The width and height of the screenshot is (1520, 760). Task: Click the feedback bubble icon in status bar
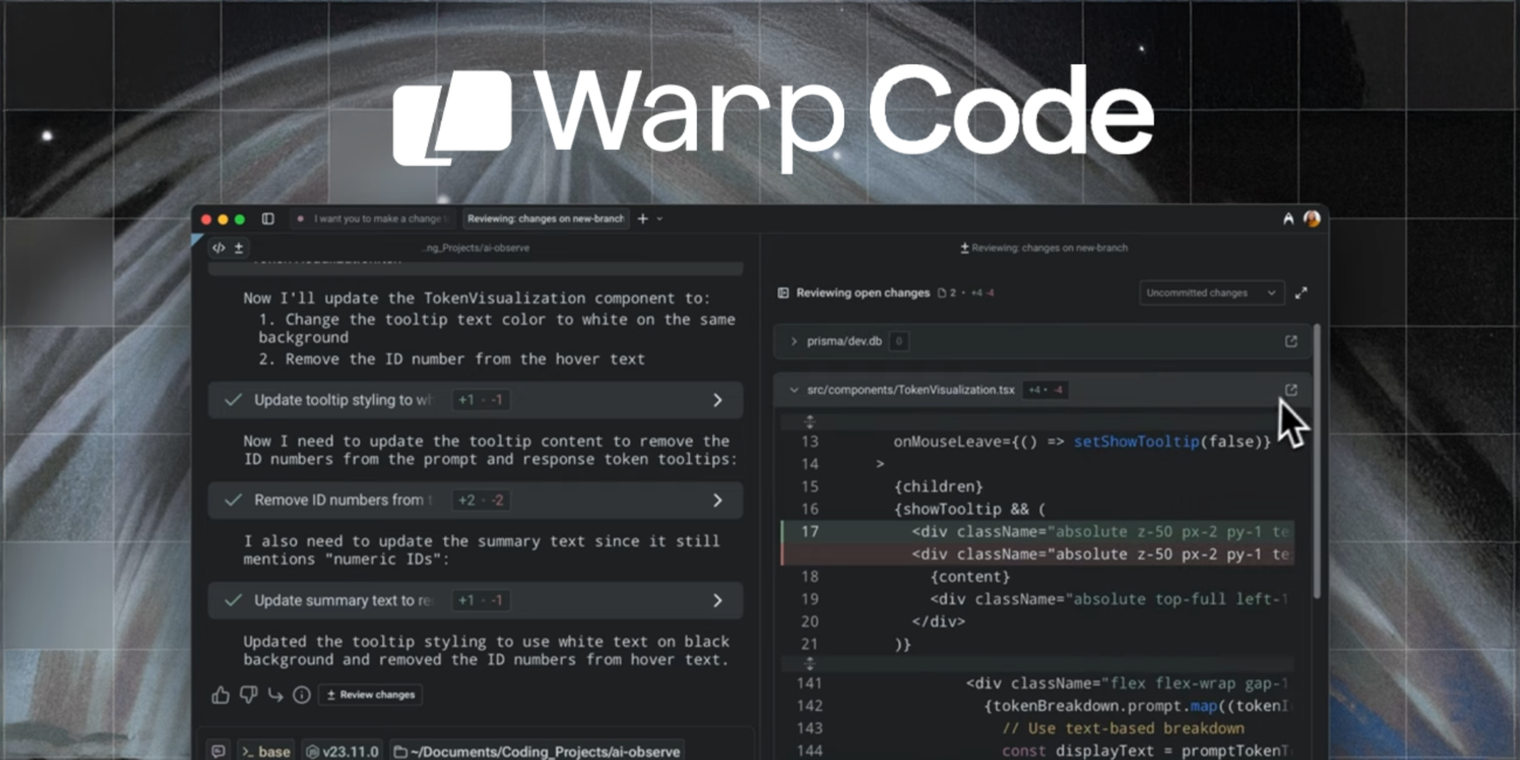[218, 751]
